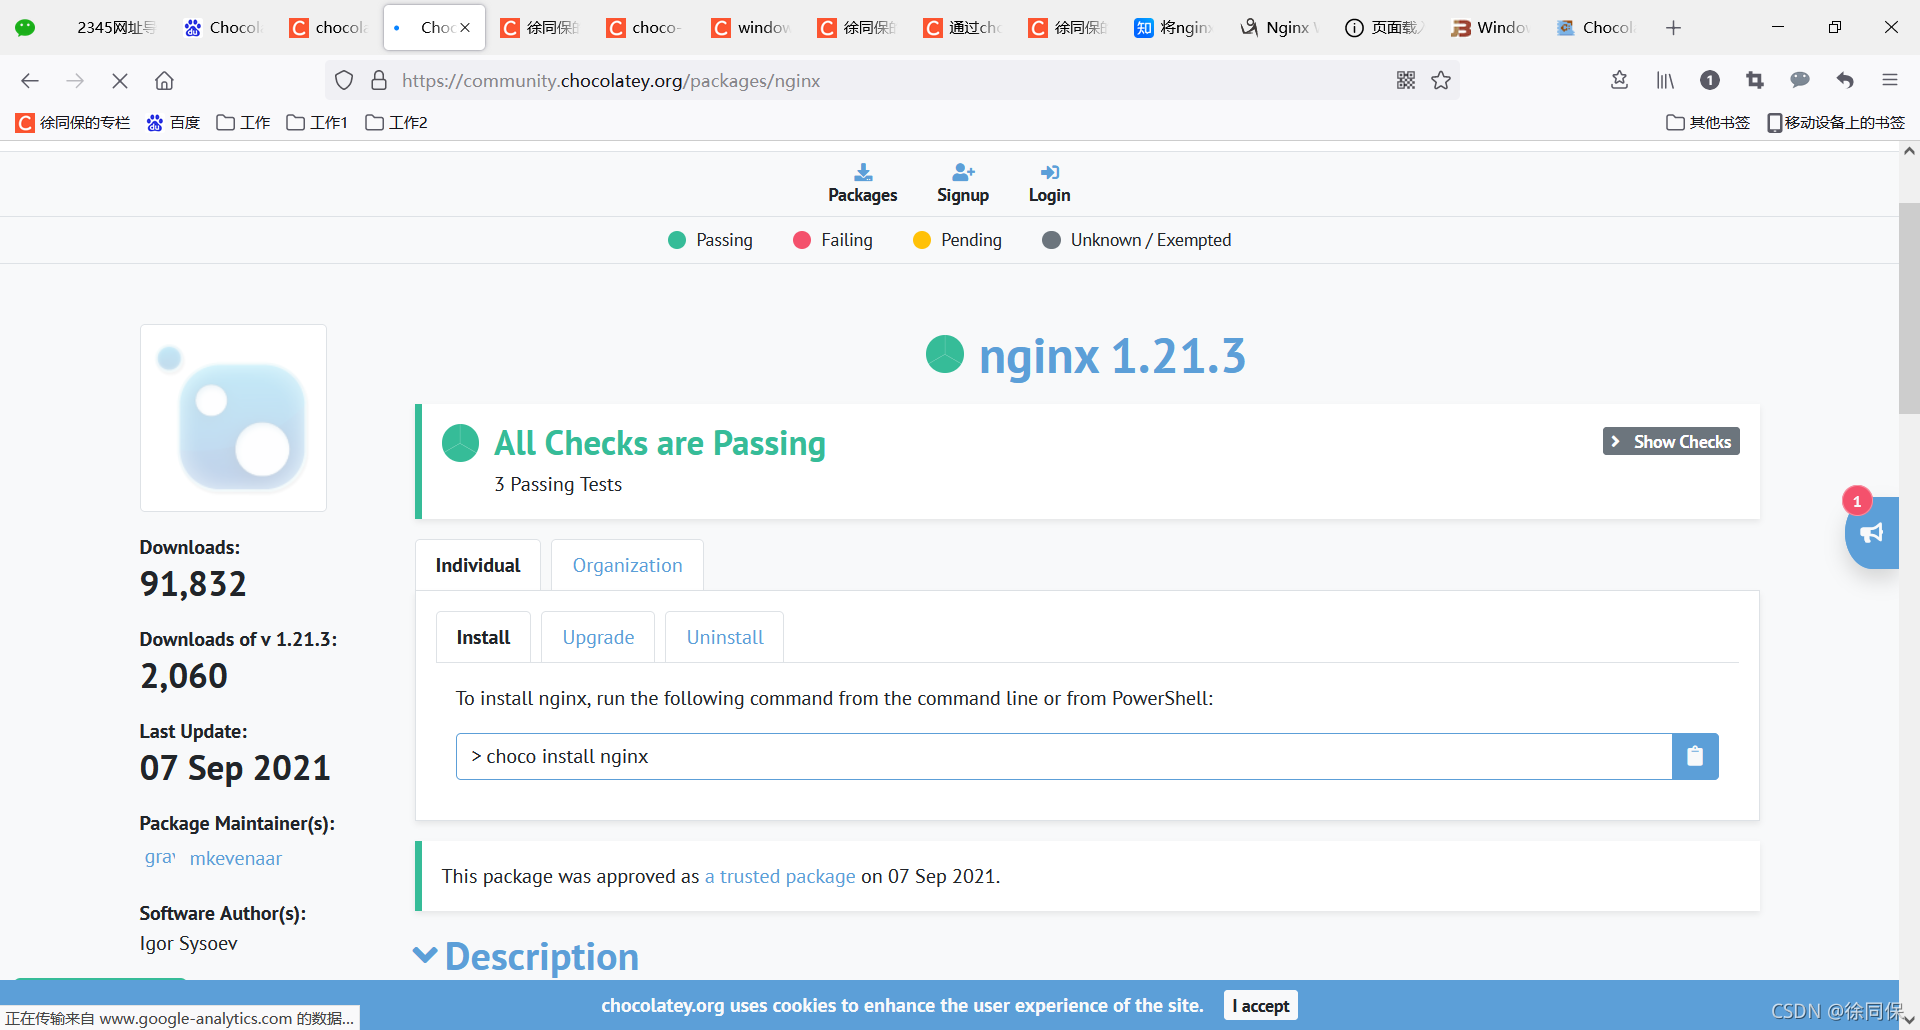Switch to the Upgrade tab
Image resolution: width=1920 pixels, height=1030 pixels.
point(598,638)
